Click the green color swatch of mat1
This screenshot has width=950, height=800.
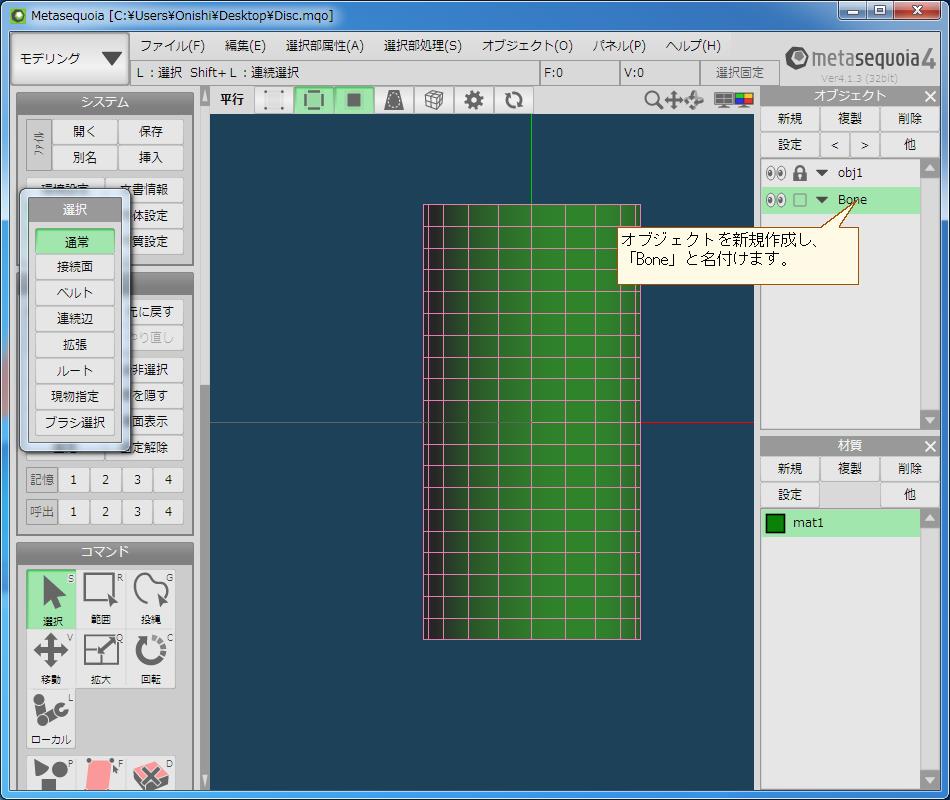[778, 522]
